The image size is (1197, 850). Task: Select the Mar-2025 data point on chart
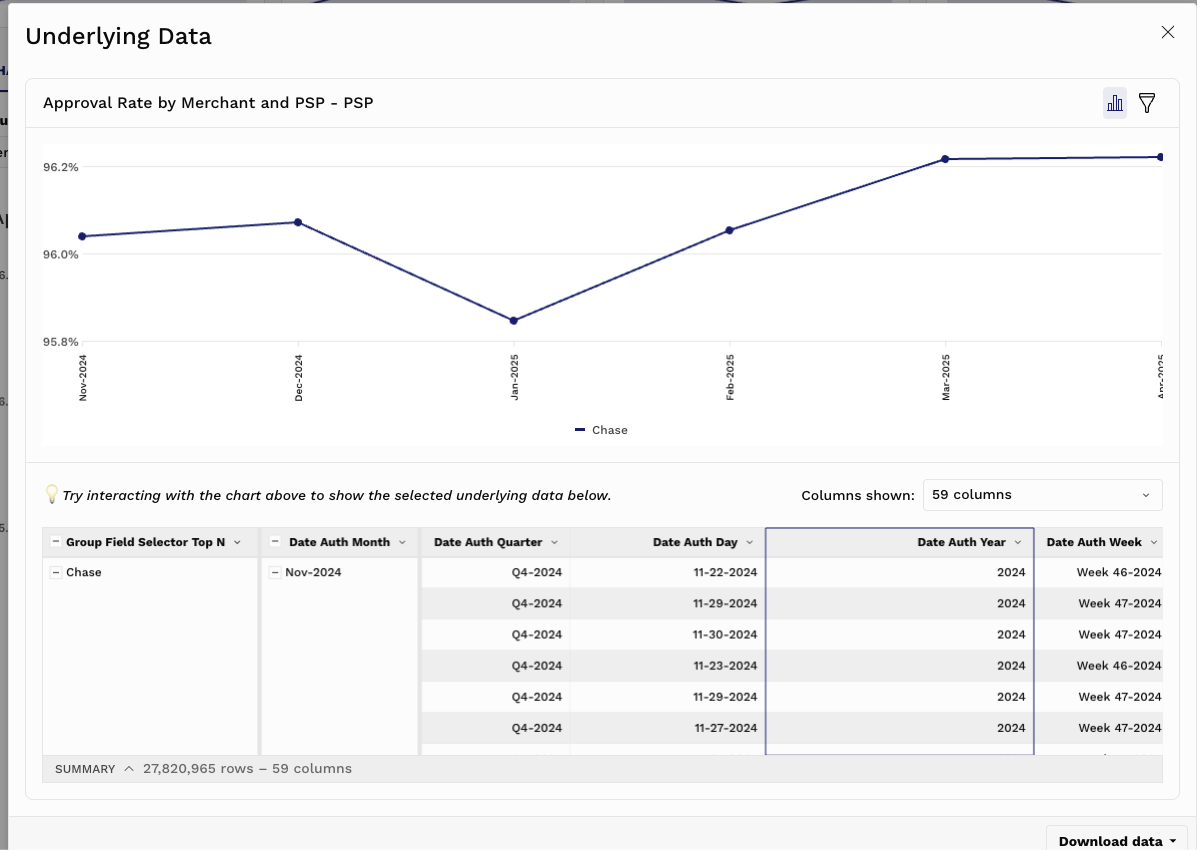coord(945,159)
